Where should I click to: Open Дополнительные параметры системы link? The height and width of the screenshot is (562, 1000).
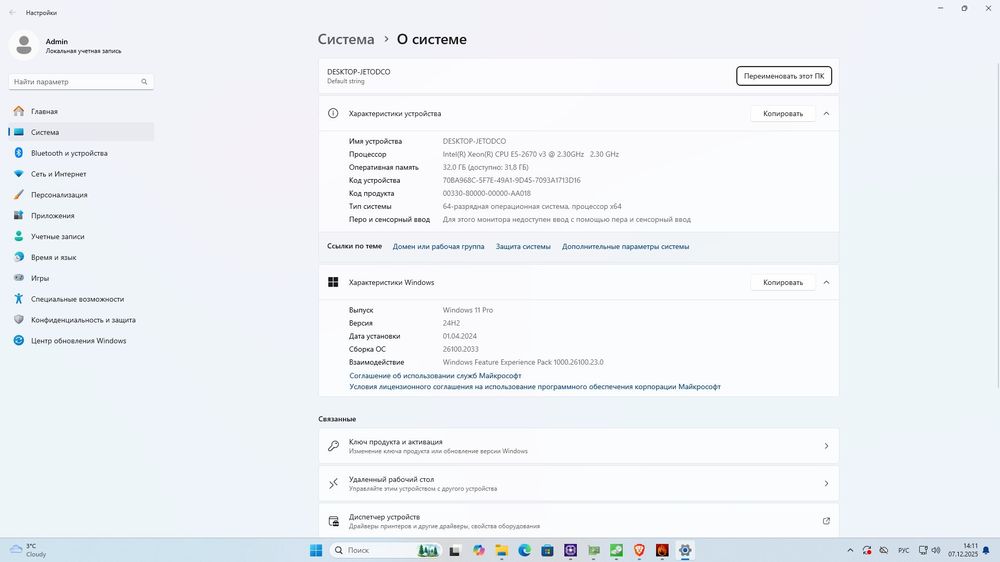(x=625, y=246)
